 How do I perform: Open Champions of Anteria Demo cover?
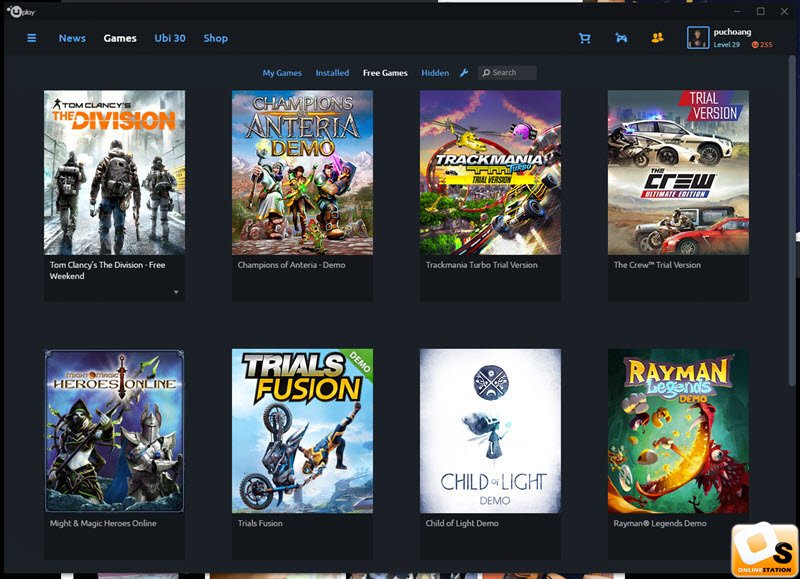click(303, 172)
